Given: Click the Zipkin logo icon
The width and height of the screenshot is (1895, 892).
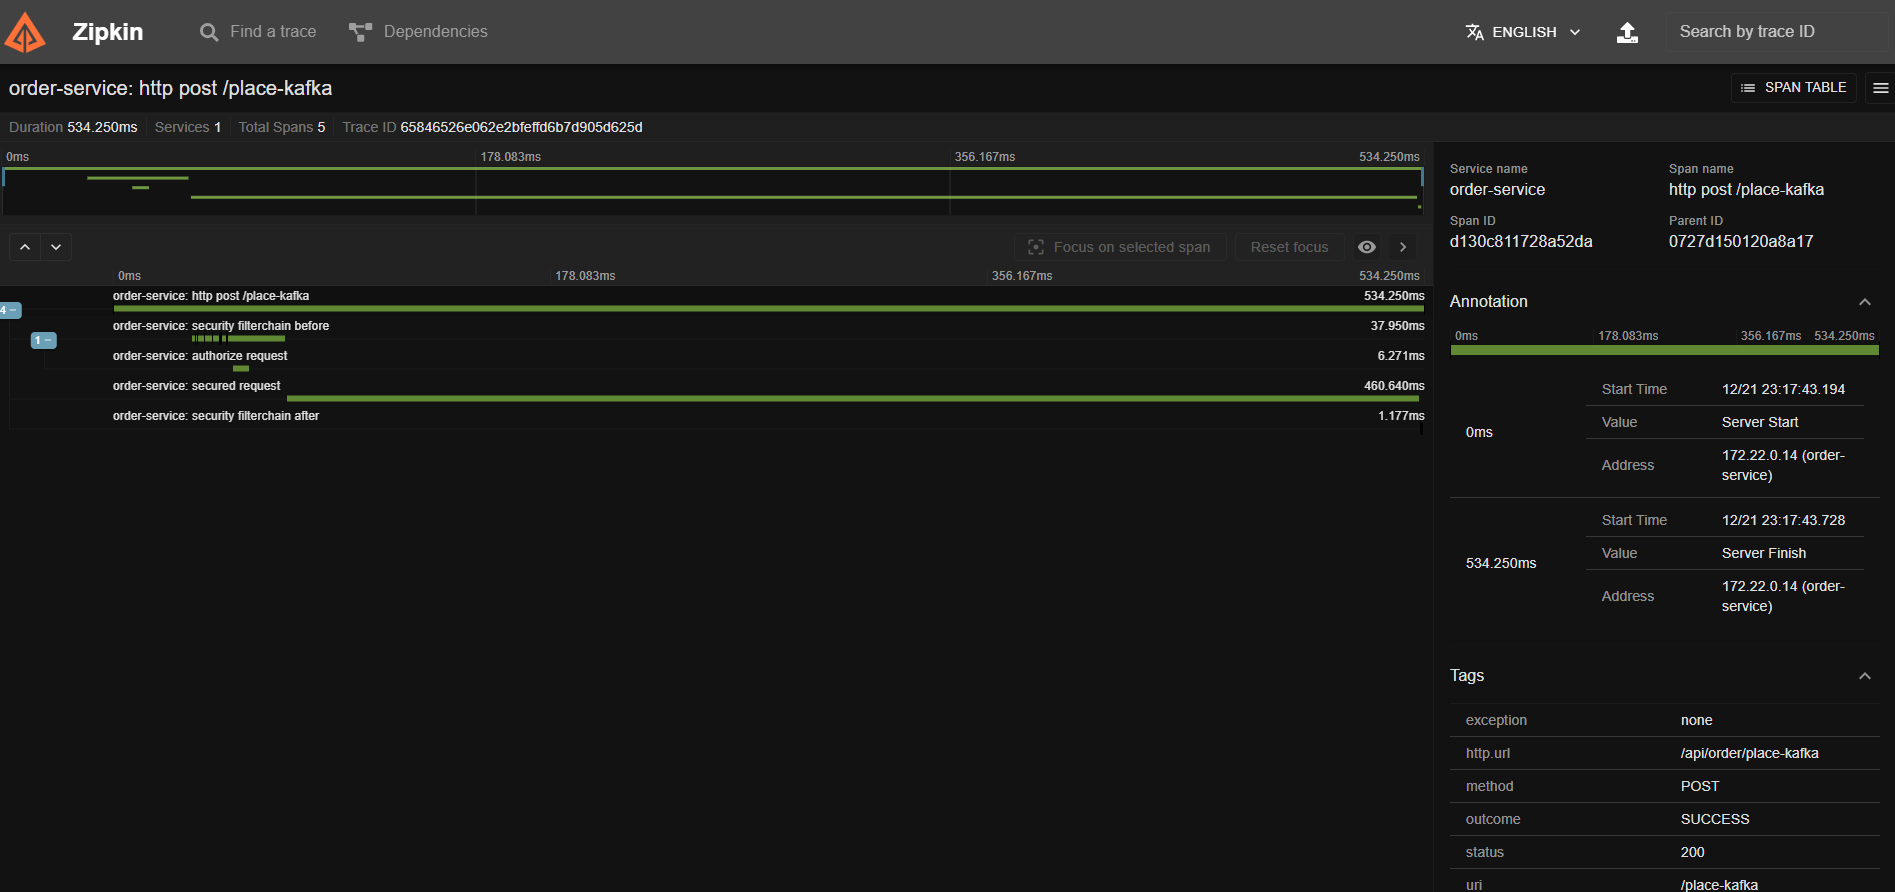Looking at the screenshot, I should click(x=25, y=32).
